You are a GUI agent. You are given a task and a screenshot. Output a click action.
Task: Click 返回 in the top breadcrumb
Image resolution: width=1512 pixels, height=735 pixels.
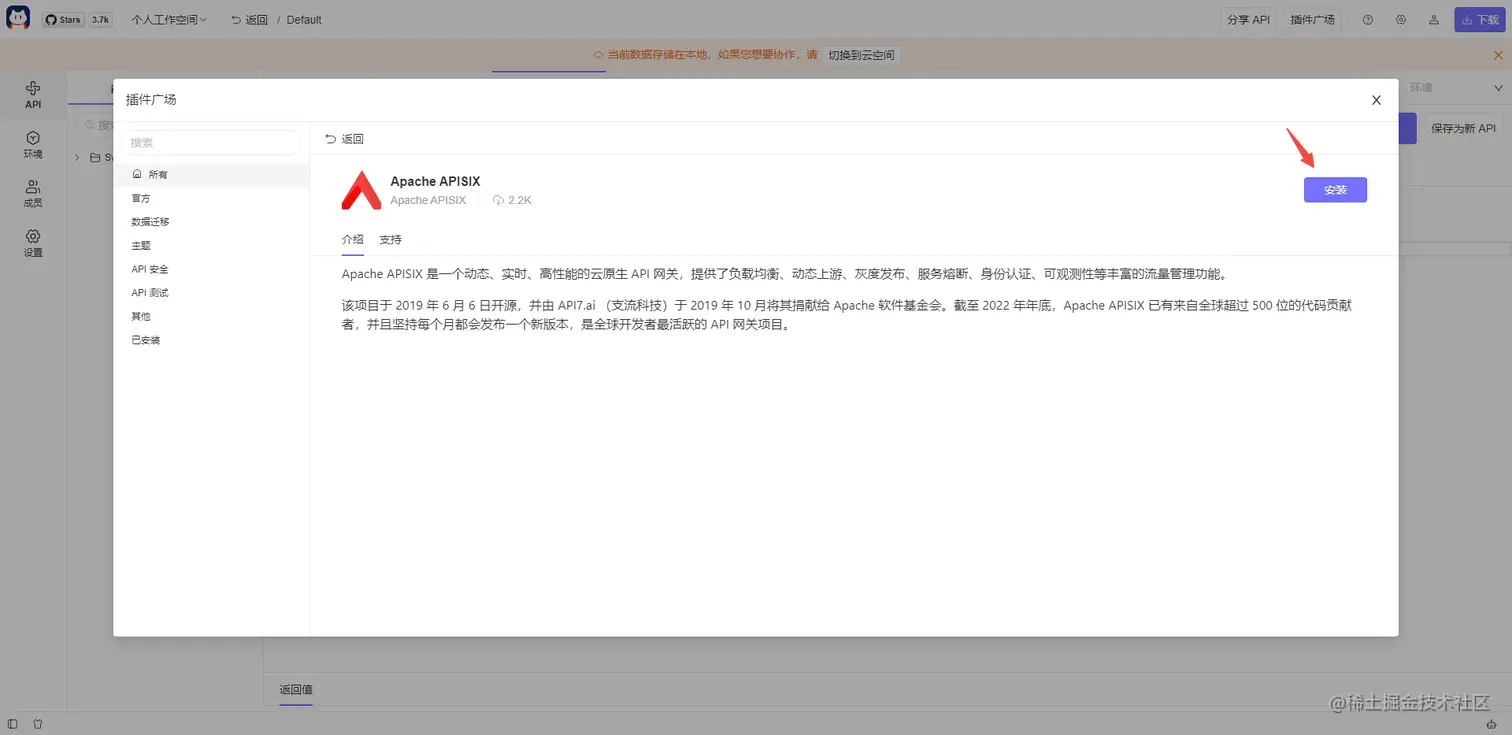[x=249, y=19]
